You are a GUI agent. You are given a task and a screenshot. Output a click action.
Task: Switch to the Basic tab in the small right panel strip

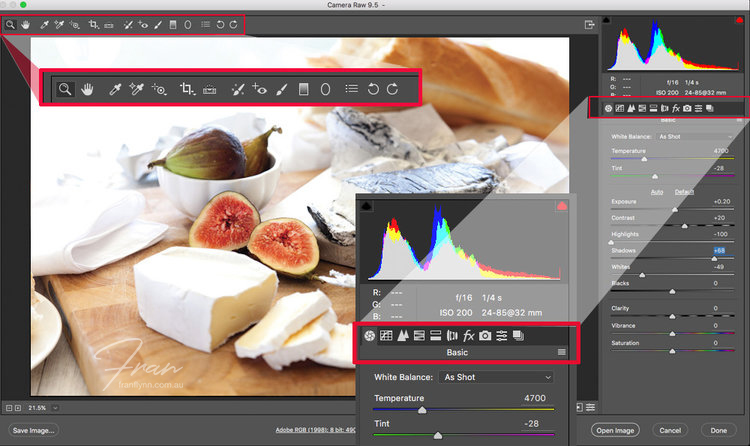point(608,109)
